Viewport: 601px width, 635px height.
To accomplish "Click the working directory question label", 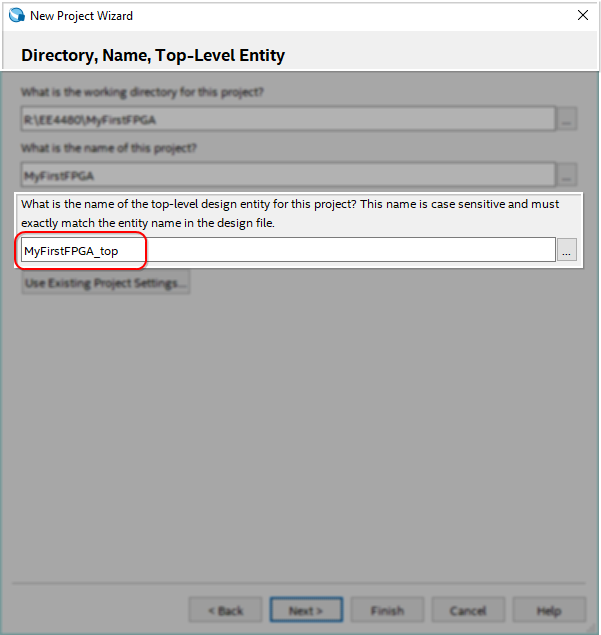I will [x=140, y=92].
